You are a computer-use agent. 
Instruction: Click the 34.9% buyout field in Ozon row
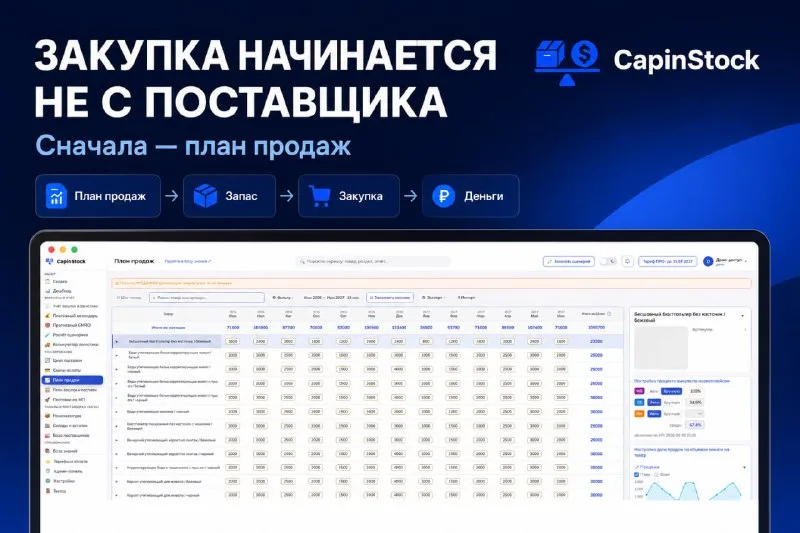click(x=695, y=402)
